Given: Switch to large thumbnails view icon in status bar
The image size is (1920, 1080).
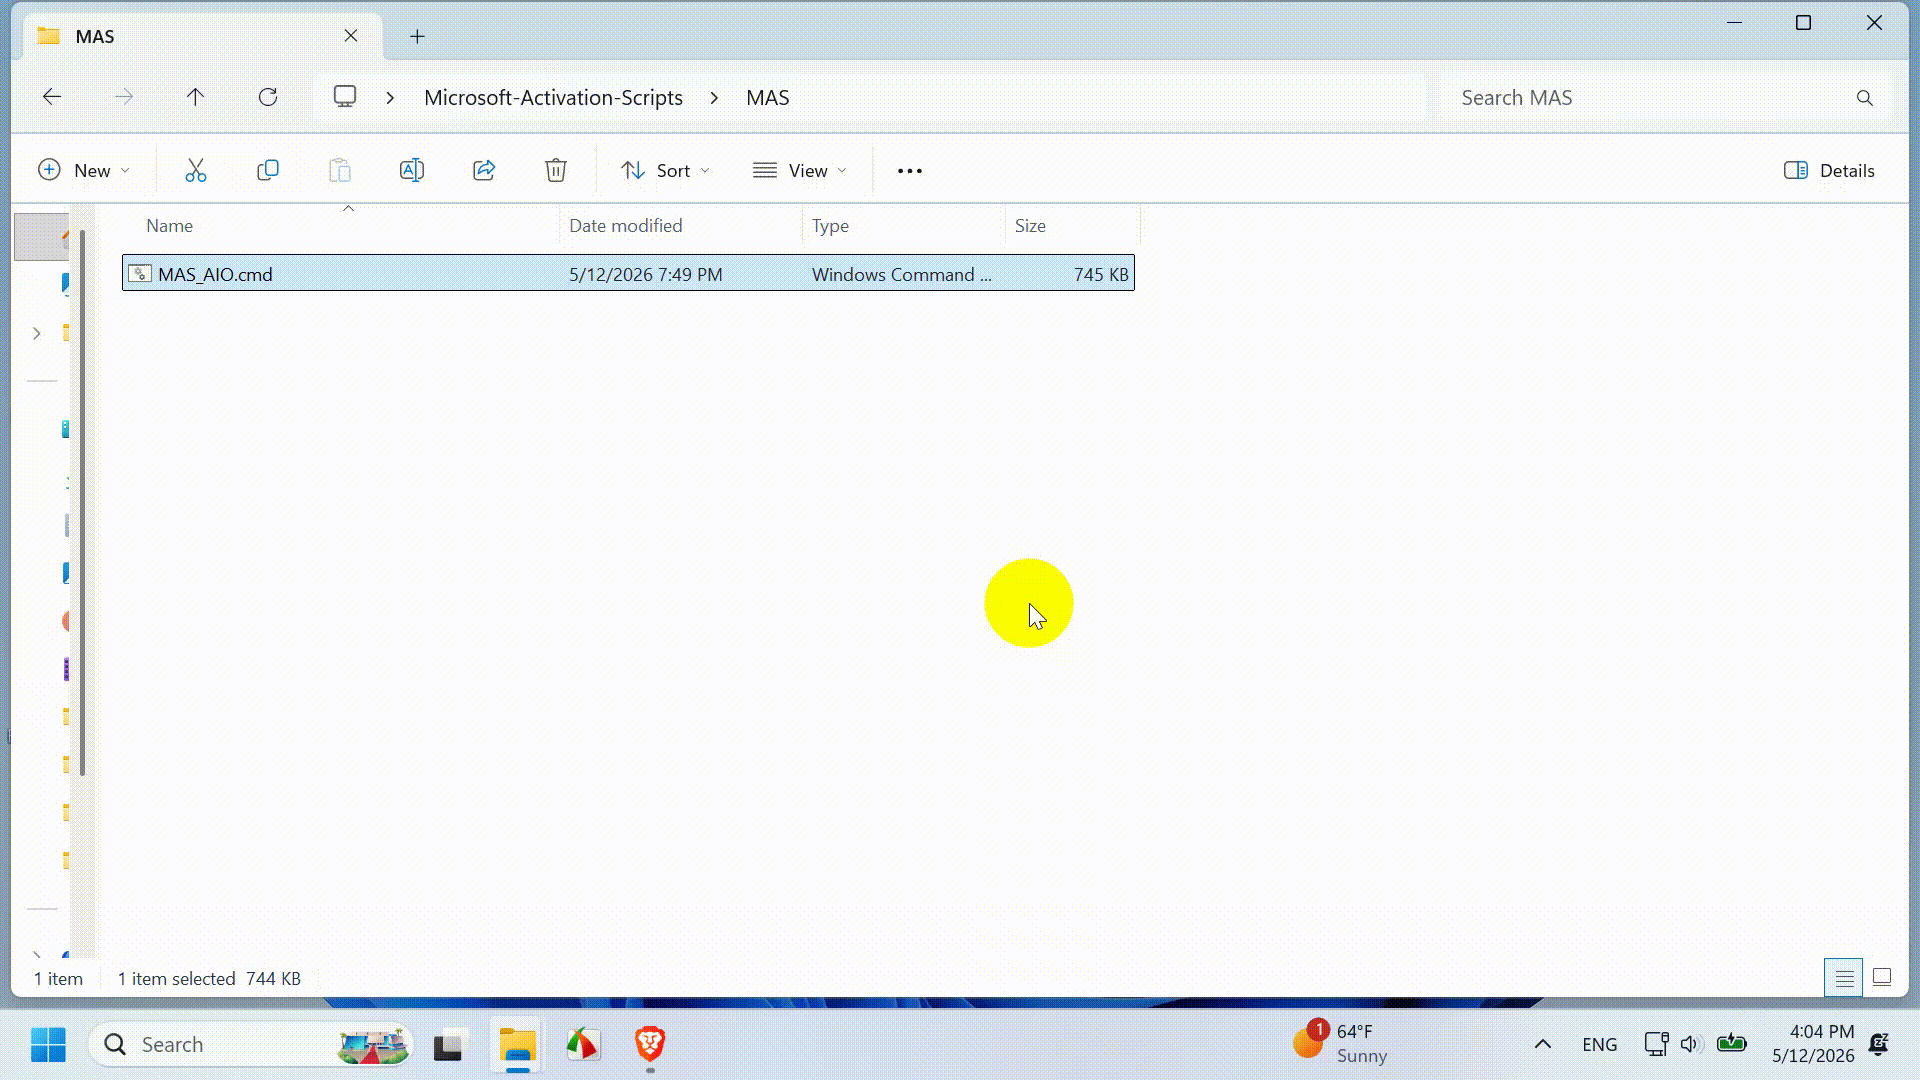Looking at the screenshot, I should tap(1882, 978).
